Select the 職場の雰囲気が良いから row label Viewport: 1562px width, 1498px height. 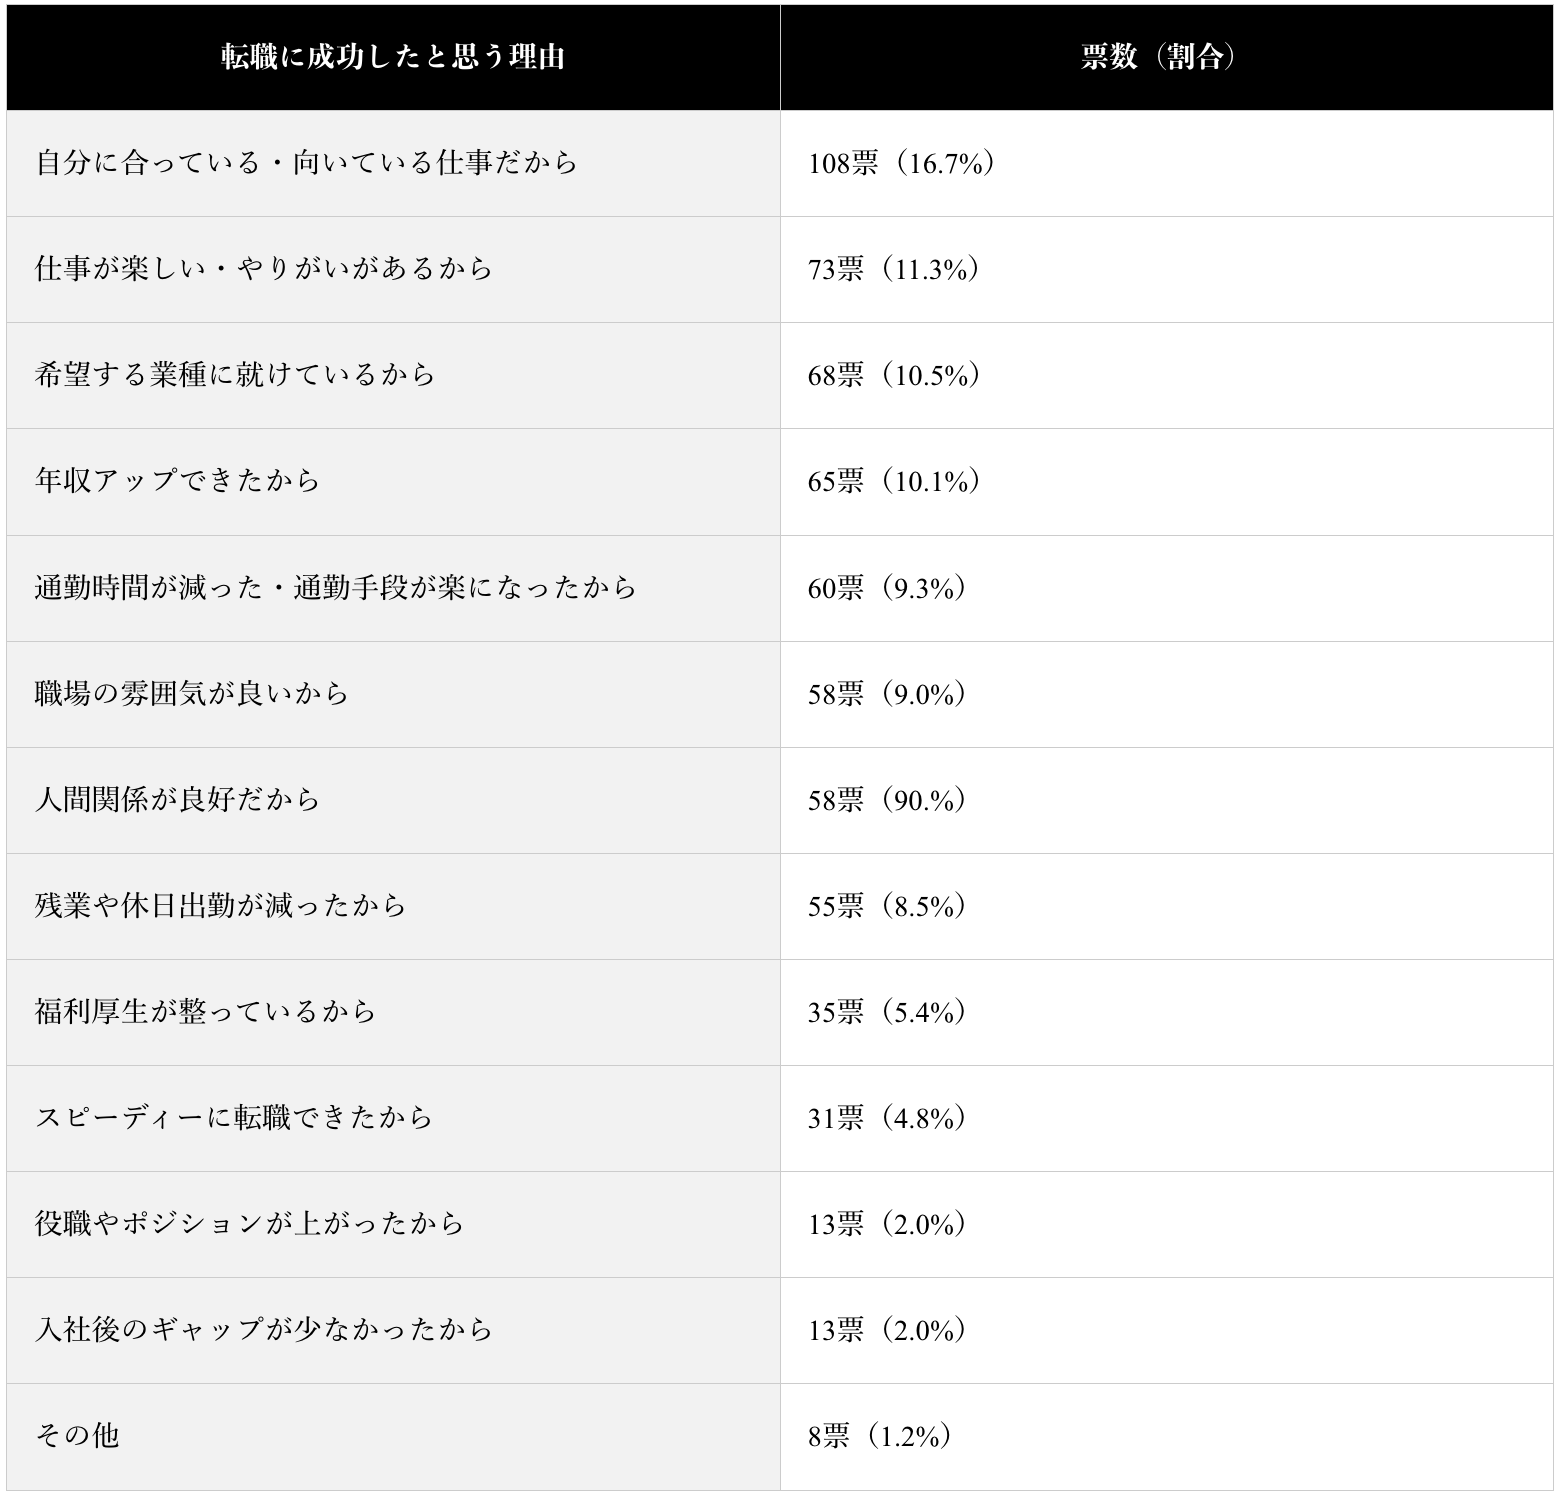click(x=192, y=693)
